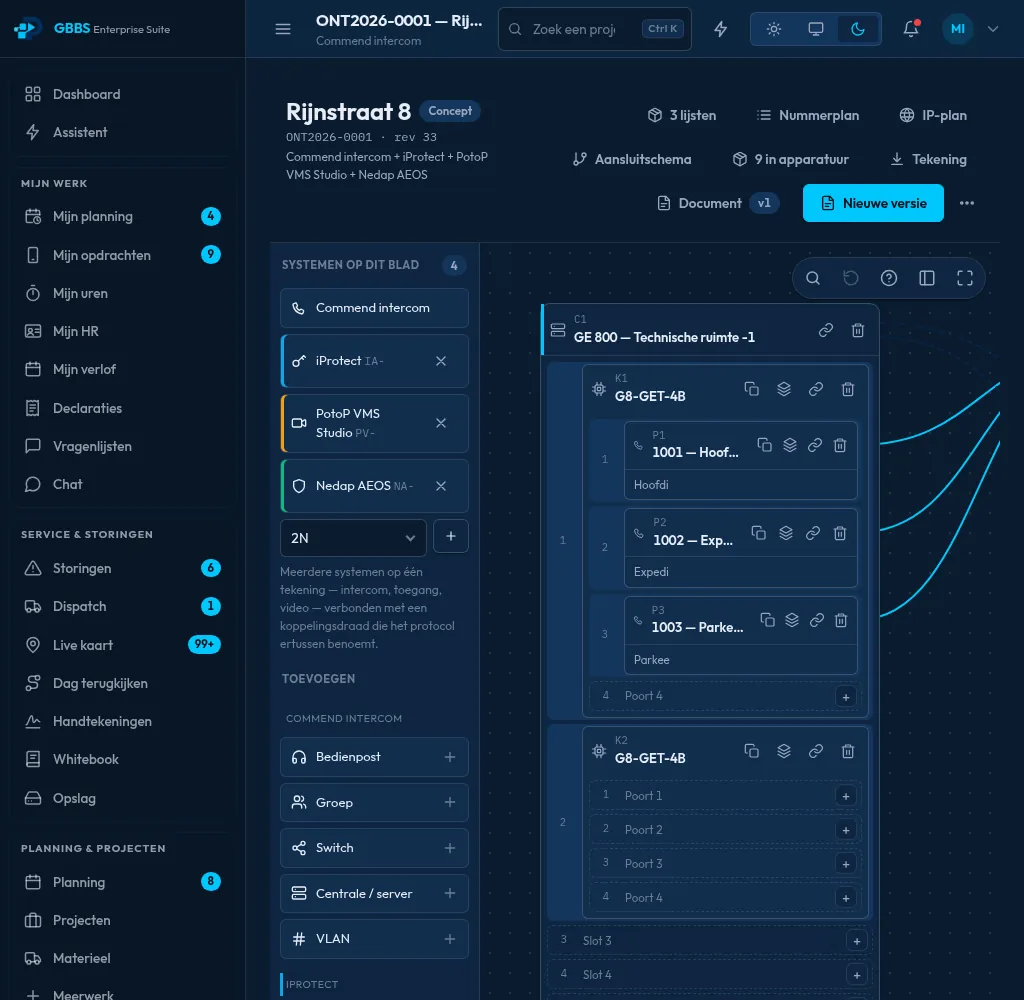Click the canvas search magnifier icon
The height and width of the screenshot is (1000, 1024).
812,278
